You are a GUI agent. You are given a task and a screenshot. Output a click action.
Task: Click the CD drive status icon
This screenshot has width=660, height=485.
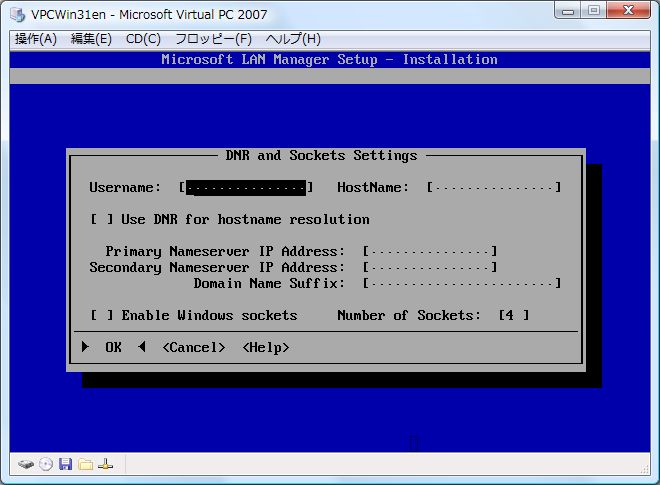coord(46,464)
